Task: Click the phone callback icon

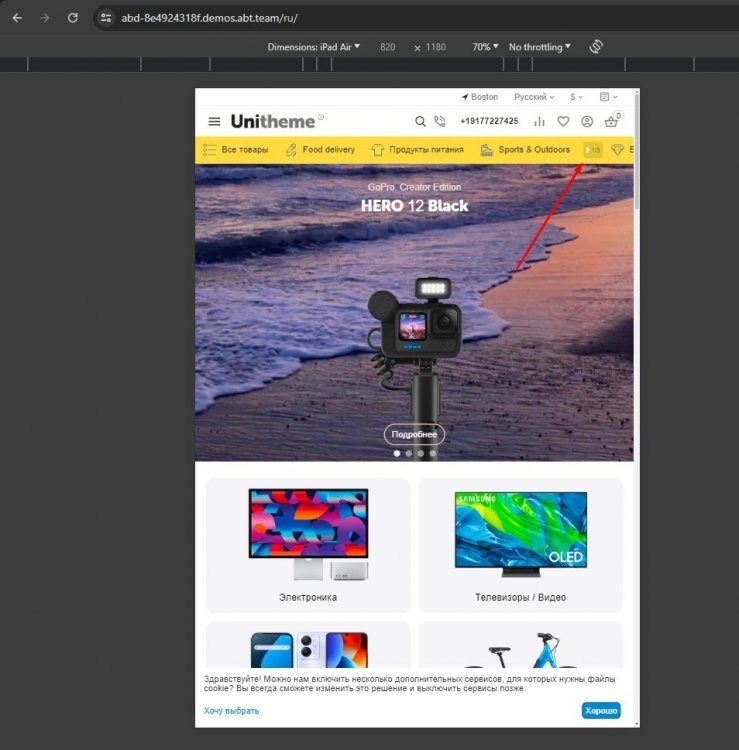Action: pyautogui.click(x=440, y=122)
